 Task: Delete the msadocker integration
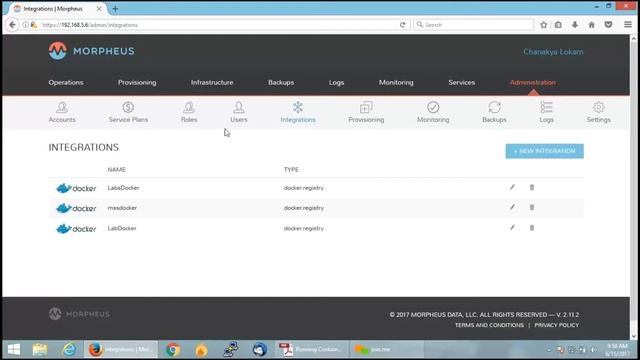click(532, 207)
